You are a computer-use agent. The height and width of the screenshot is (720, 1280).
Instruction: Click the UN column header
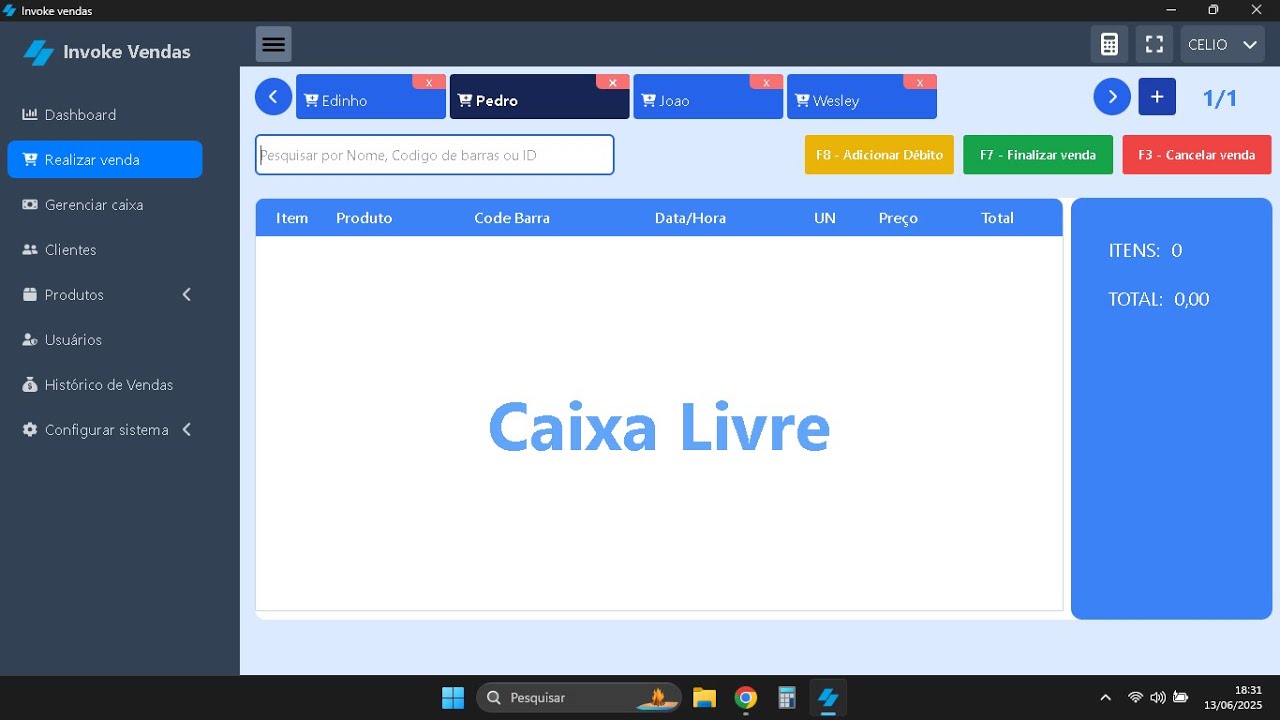point(824,218)
